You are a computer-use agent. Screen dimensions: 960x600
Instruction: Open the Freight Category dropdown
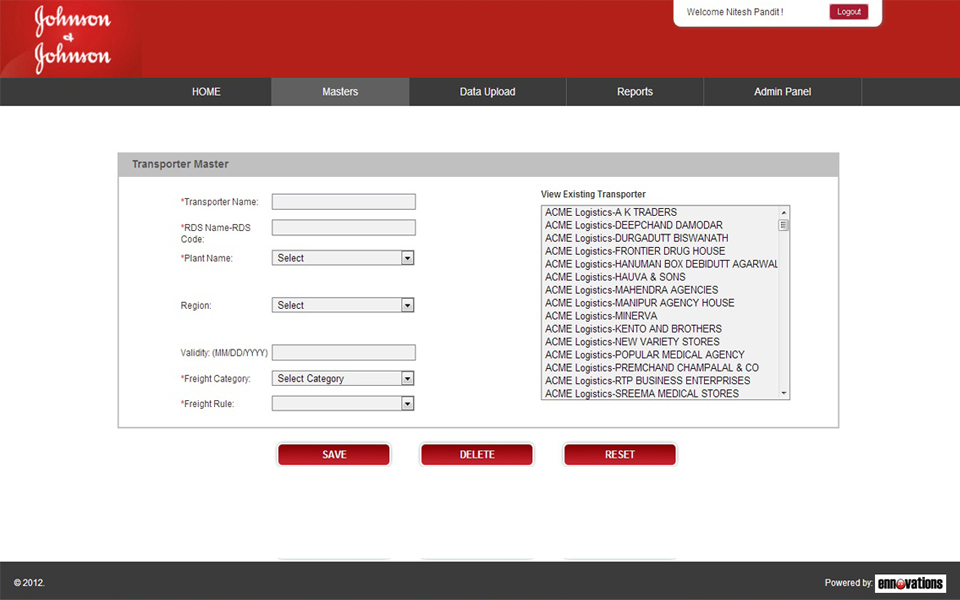343,379
